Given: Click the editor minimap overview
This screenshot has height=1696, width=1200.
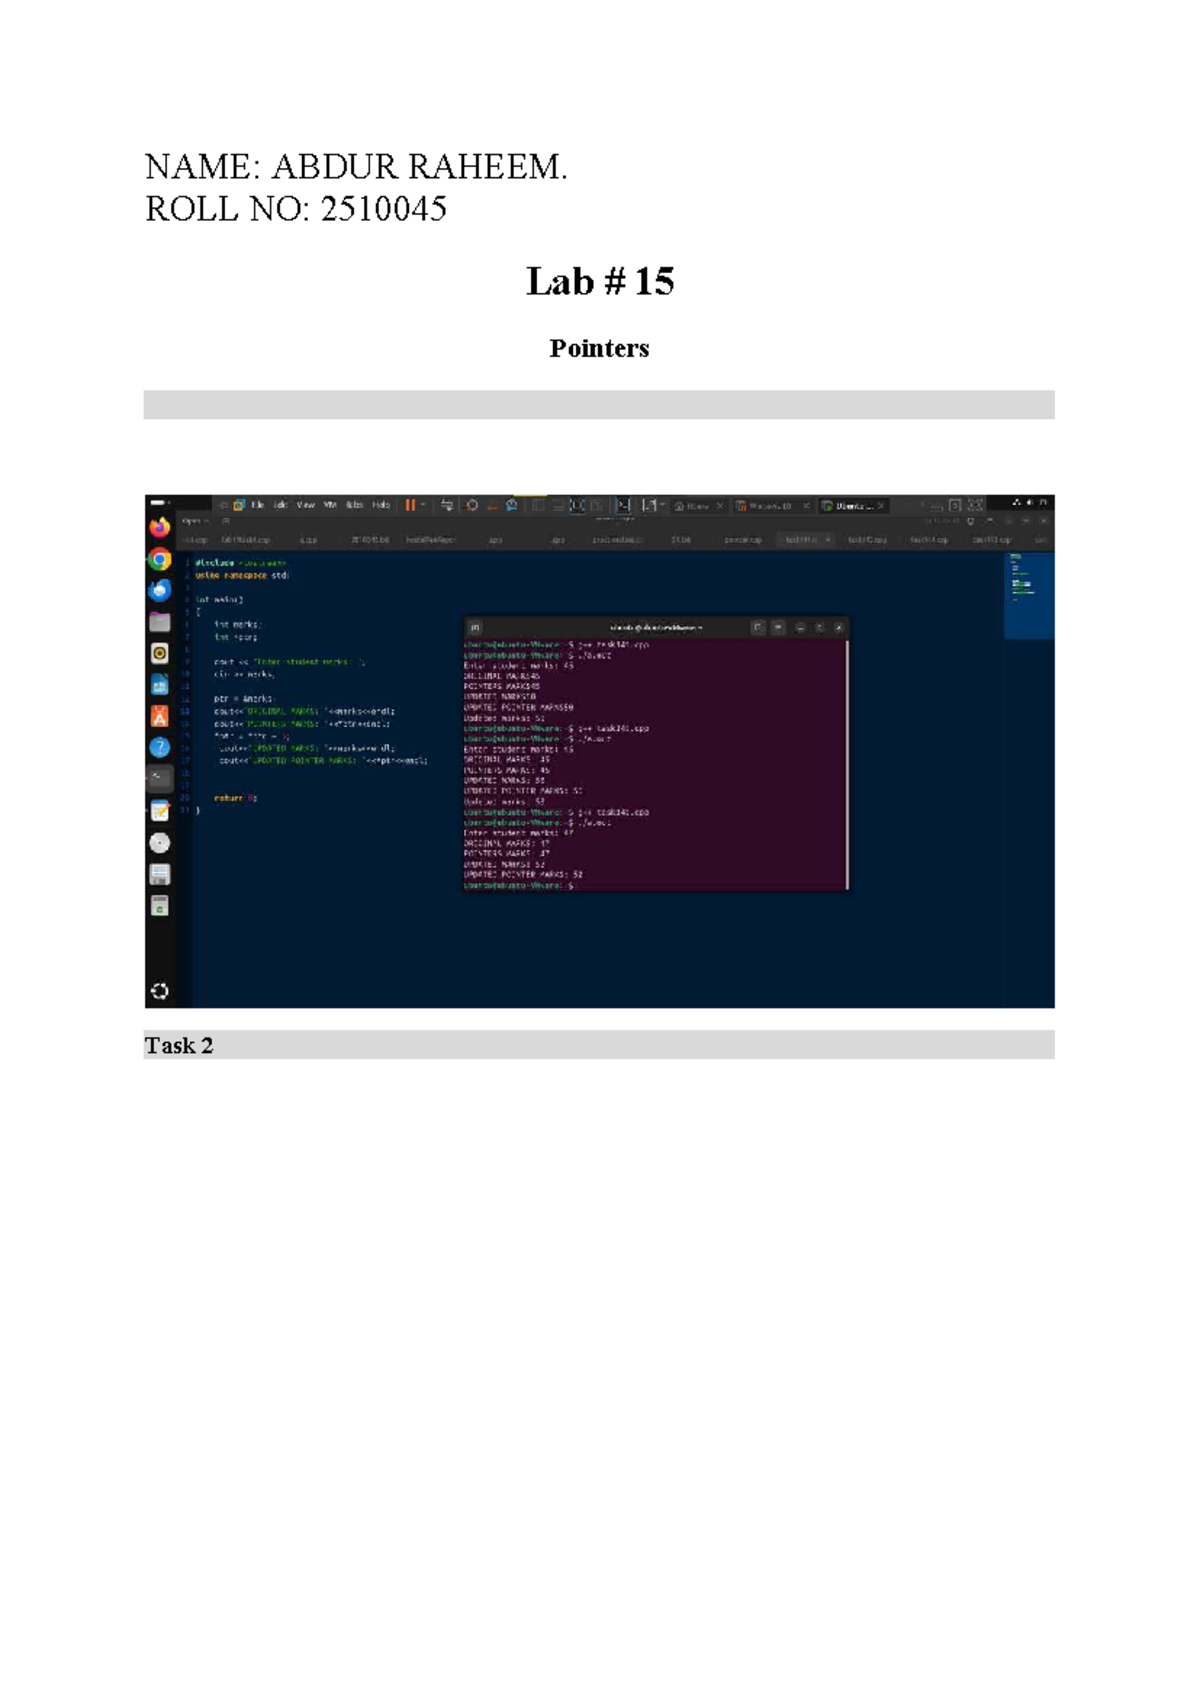Looking at the screenshot, I should coord(1028,595).
